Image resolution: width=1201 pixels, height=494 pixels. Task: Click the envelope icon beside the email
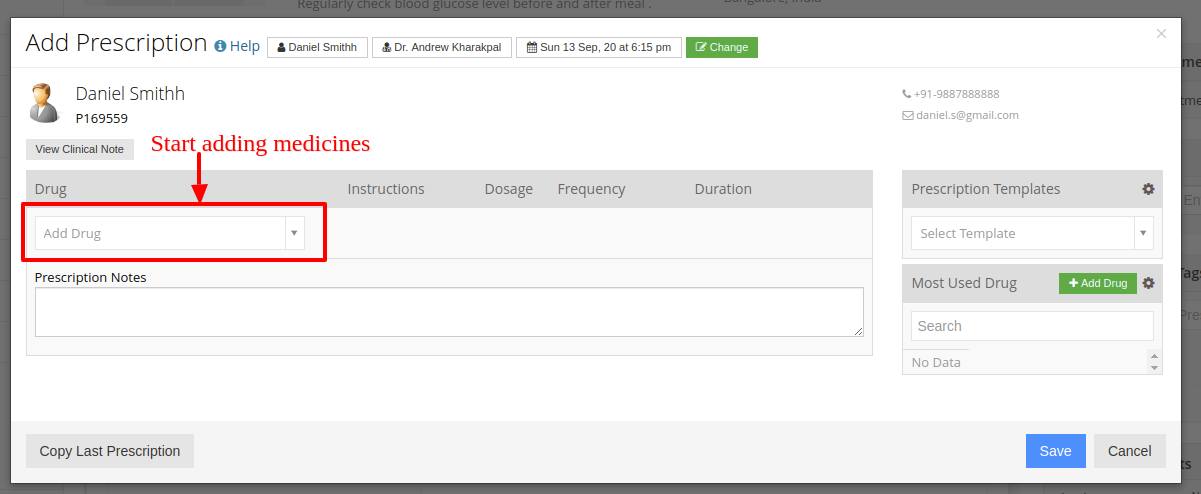tap(907, 115)
